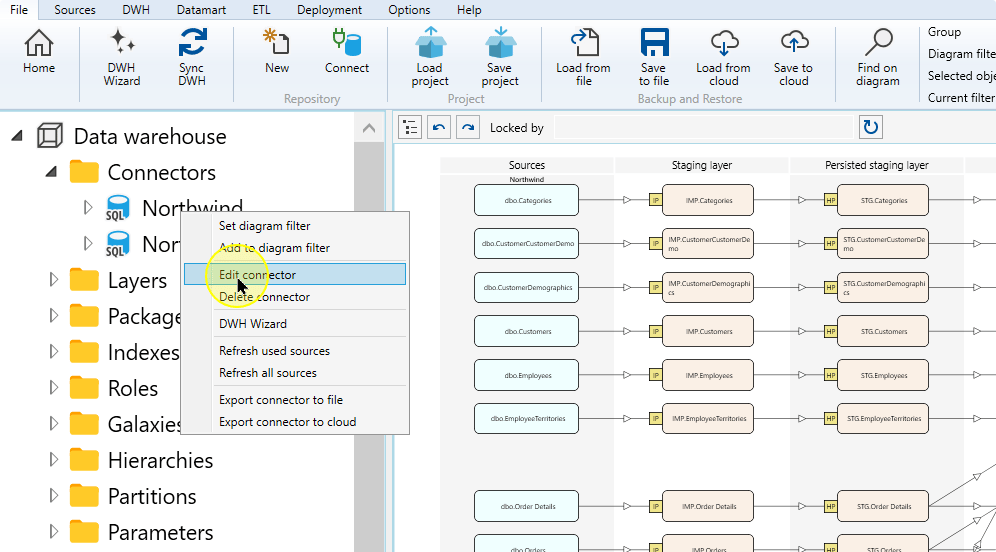Open the Deployment ribbon tab
996x552 pixels.
(329, 10)
